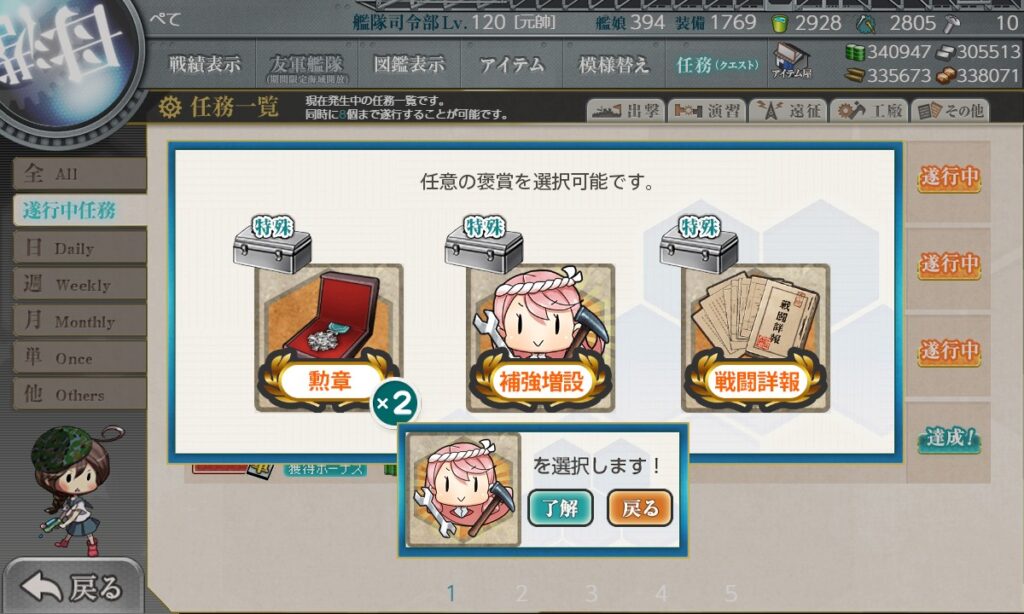Viewport: 1024px width, 614px height.
Task: Click the chibi ship girl mascot
Action: [x=72, y=488]
